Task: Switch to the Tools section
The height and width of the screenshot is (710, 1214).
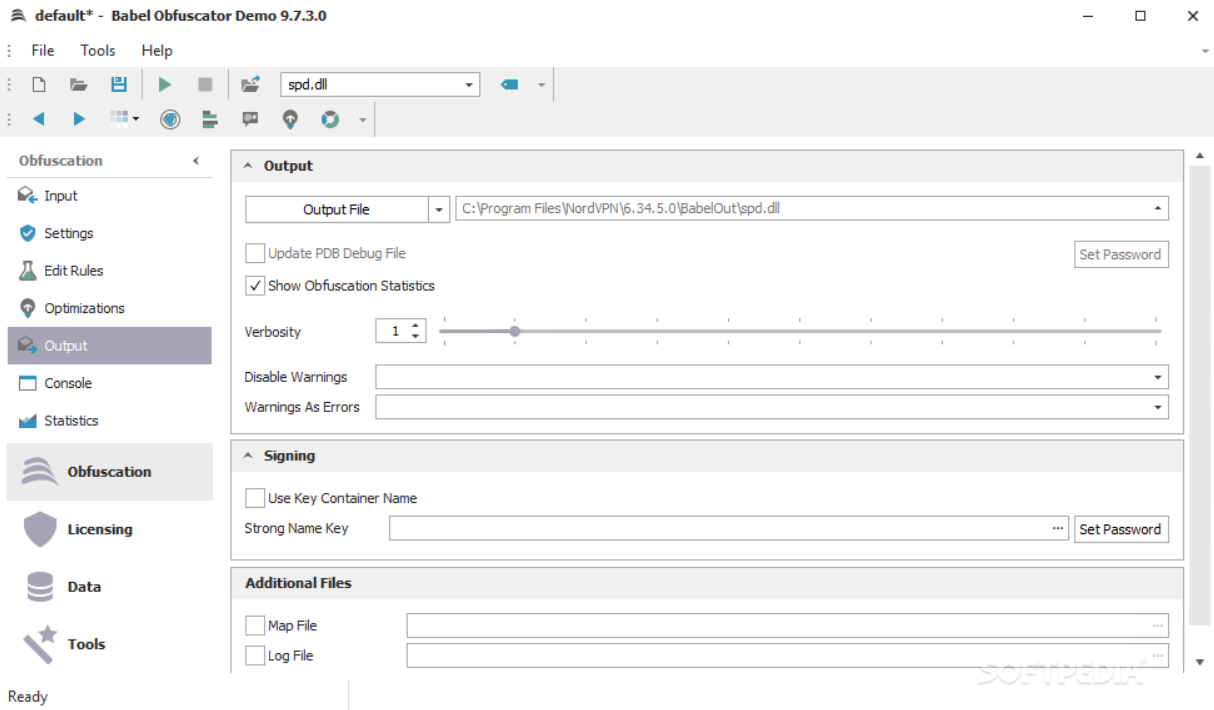Action: (x=109, y=644)
